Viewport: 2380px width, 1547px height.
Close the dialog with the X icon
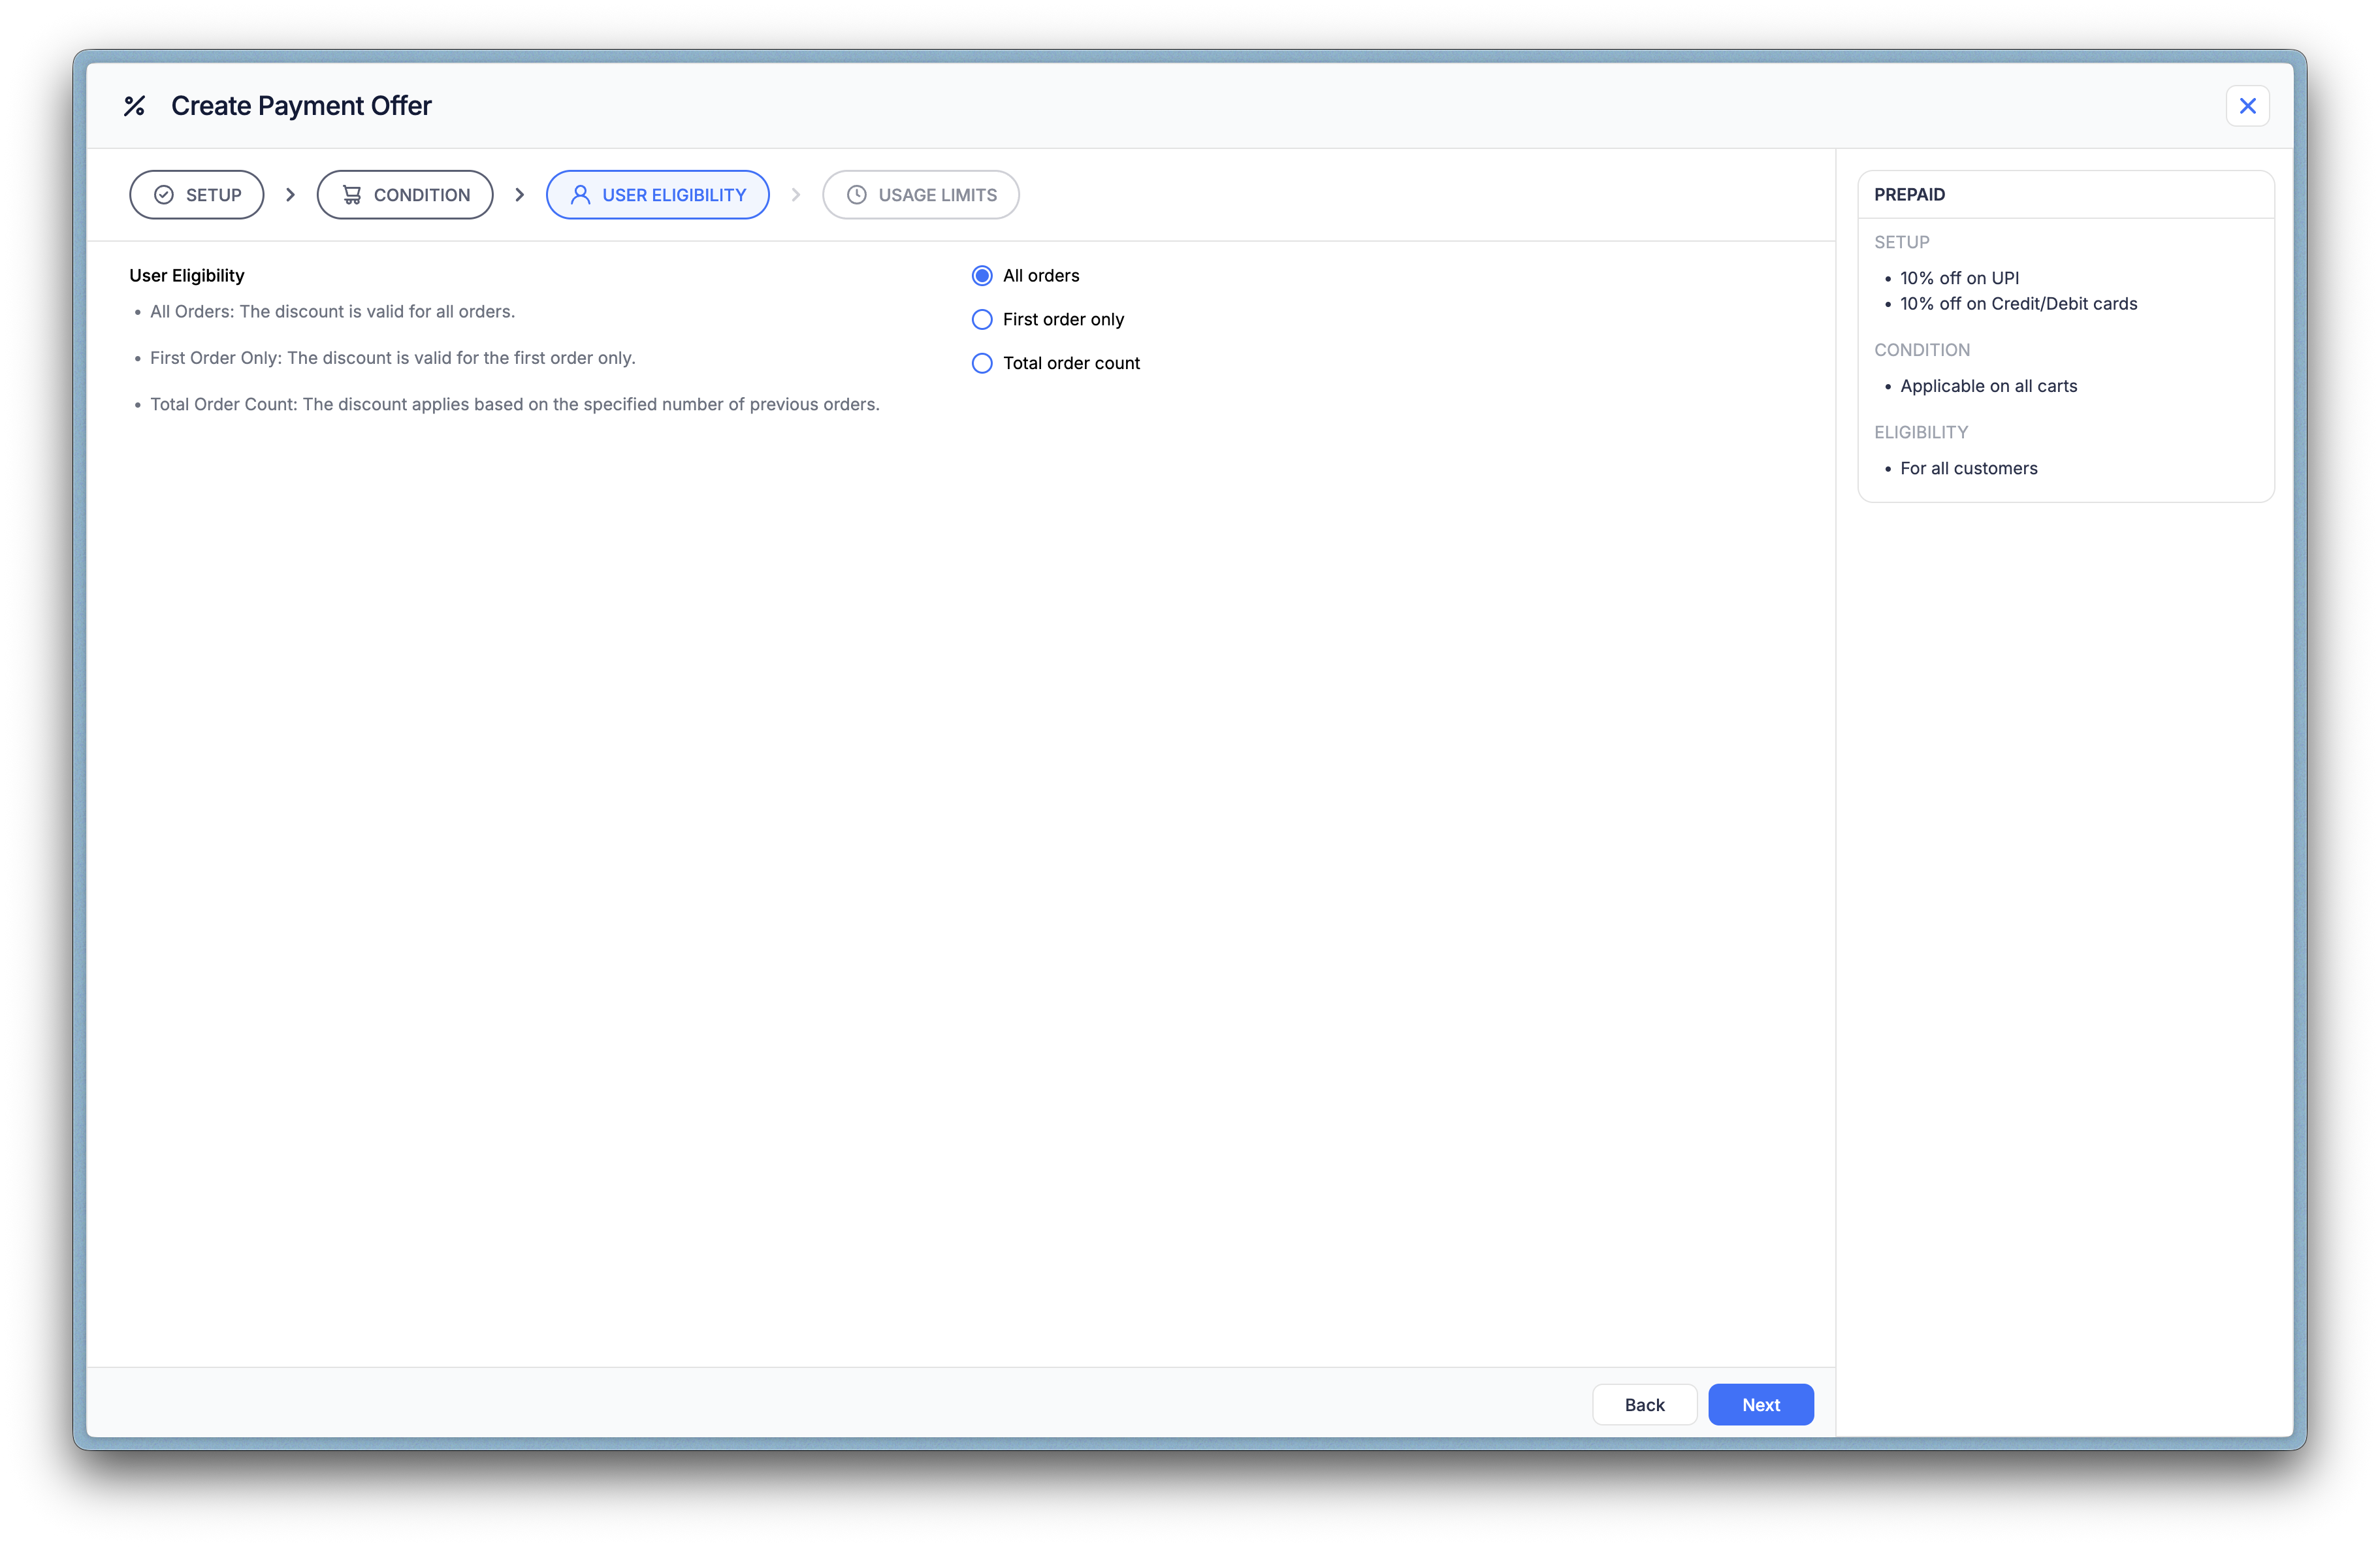pyautogui.click(x=2247, y=106)
